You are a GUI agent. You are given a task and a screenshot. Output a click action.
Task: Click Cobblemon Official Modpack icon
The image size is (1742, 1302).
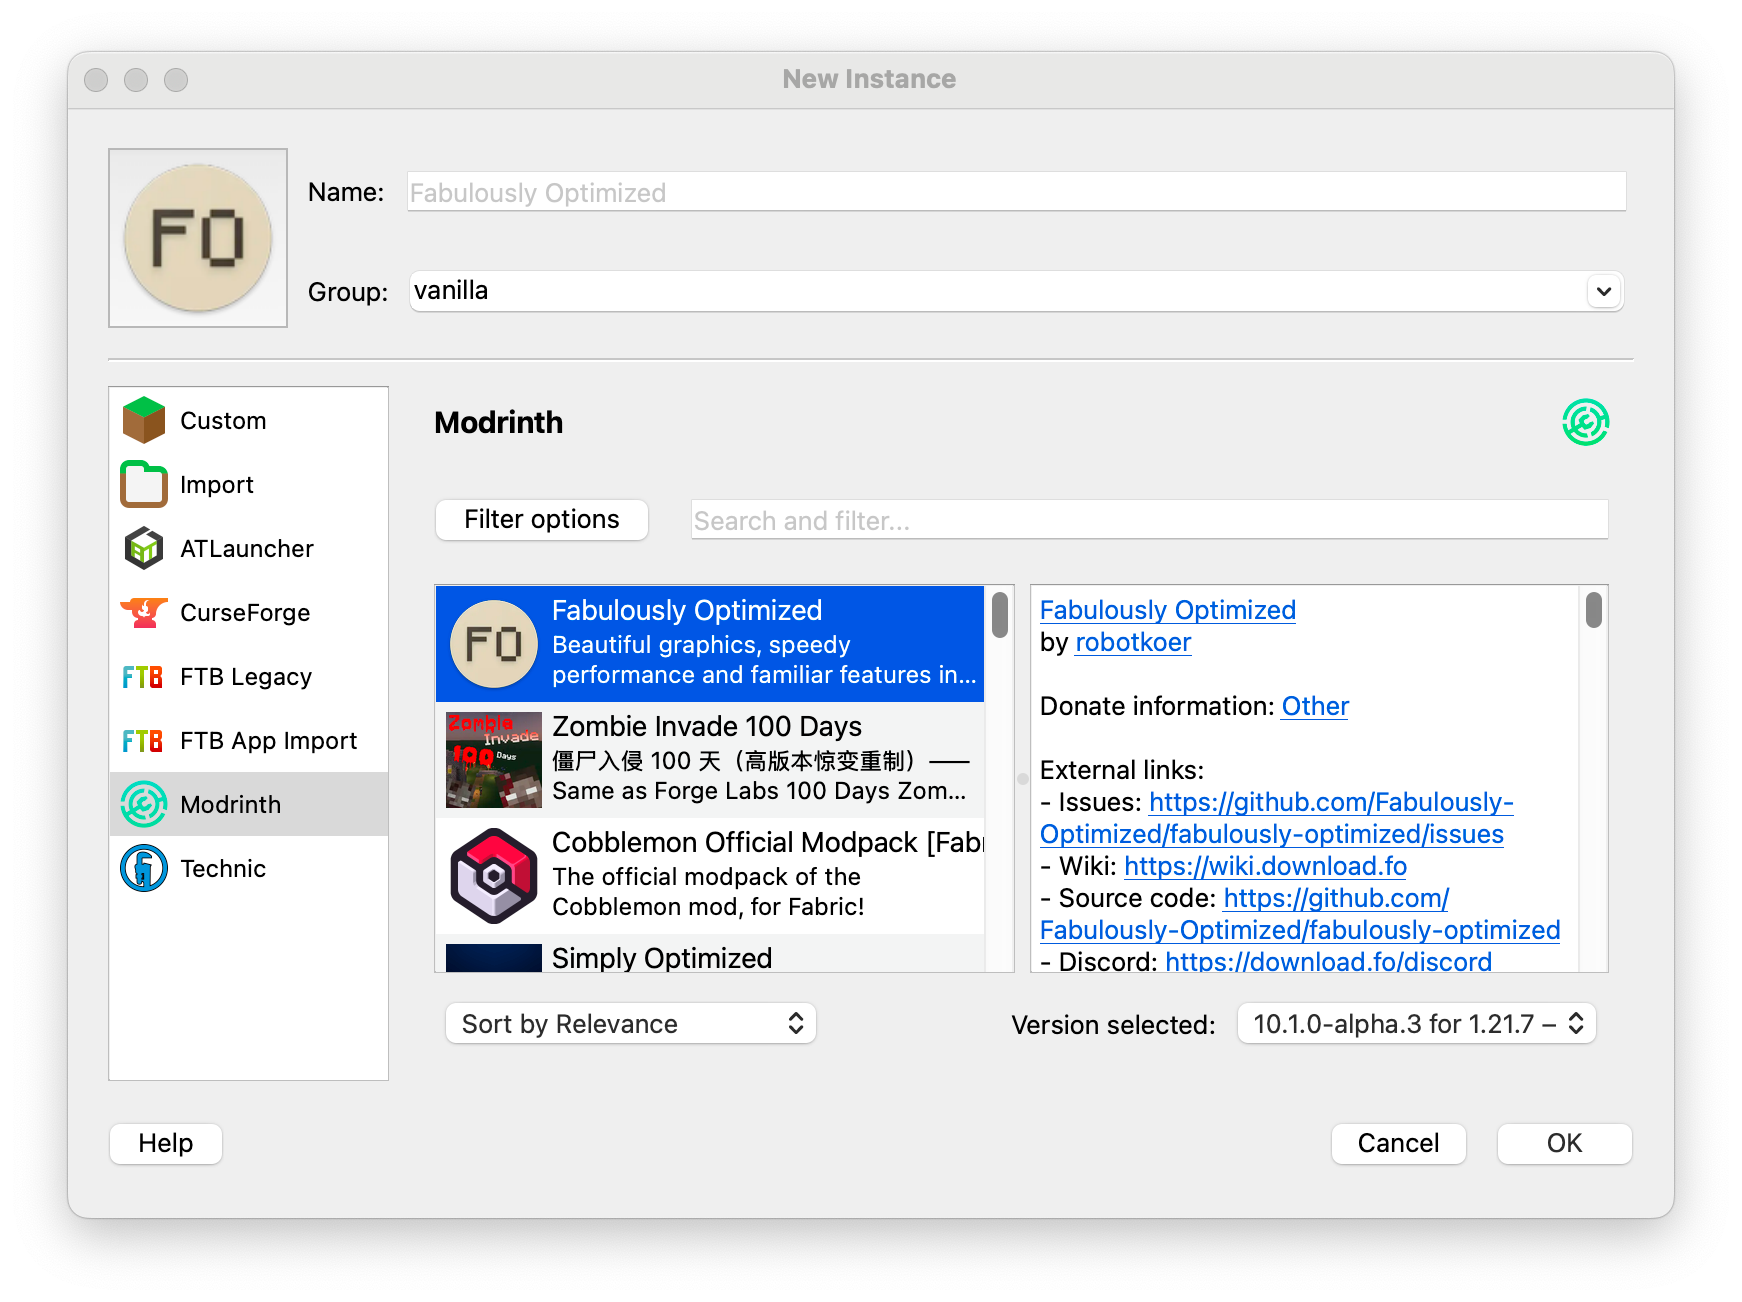point(494,876)
